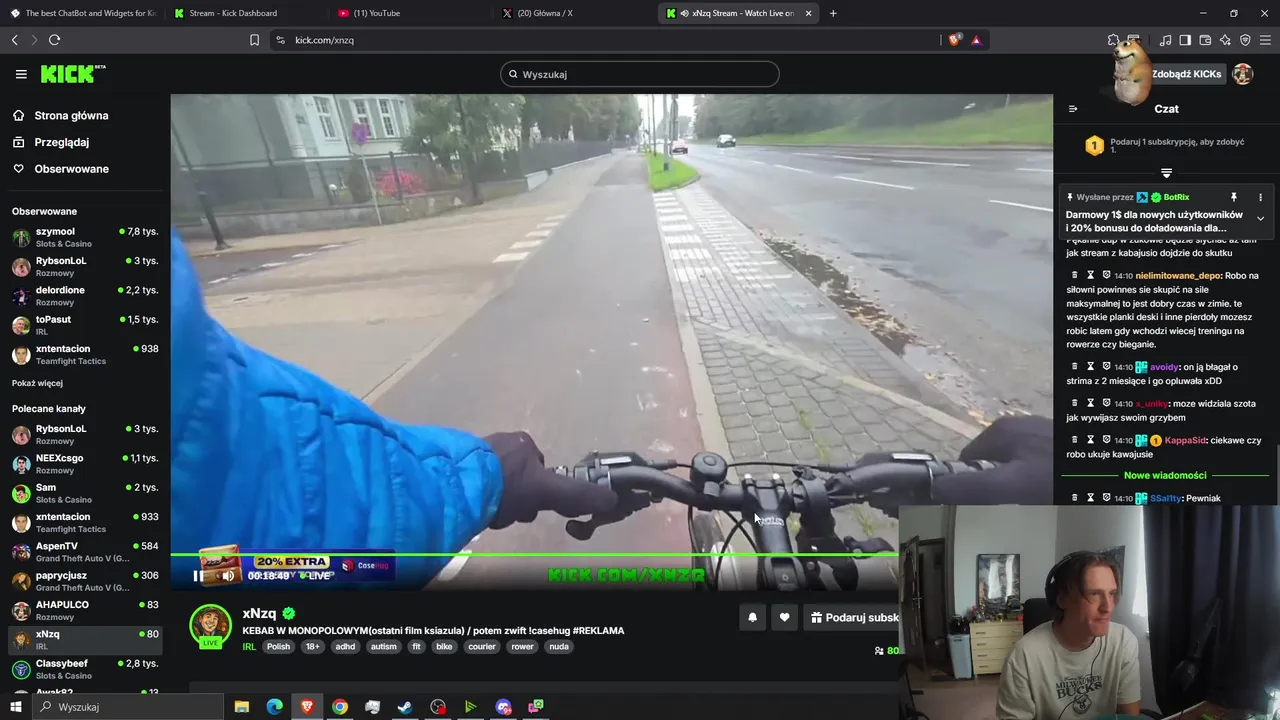Viewport: 1280px width, 720px height.
Task: Go back in browser history
Action: pyautogui.click(x=15, y=40)
